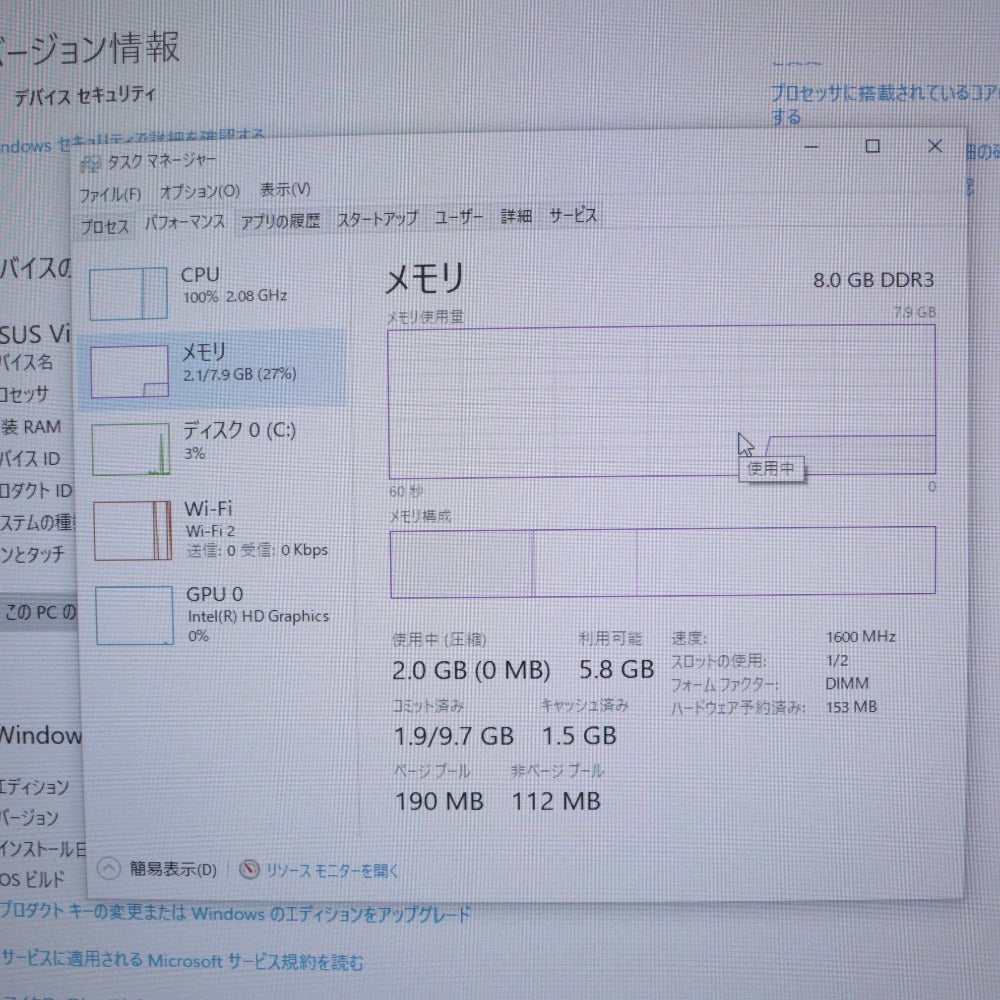Image resolution: width=1000 pixels, height=1000 pixels.
Task: Click the 1.5 GB cached value
Action: [578, 736]
